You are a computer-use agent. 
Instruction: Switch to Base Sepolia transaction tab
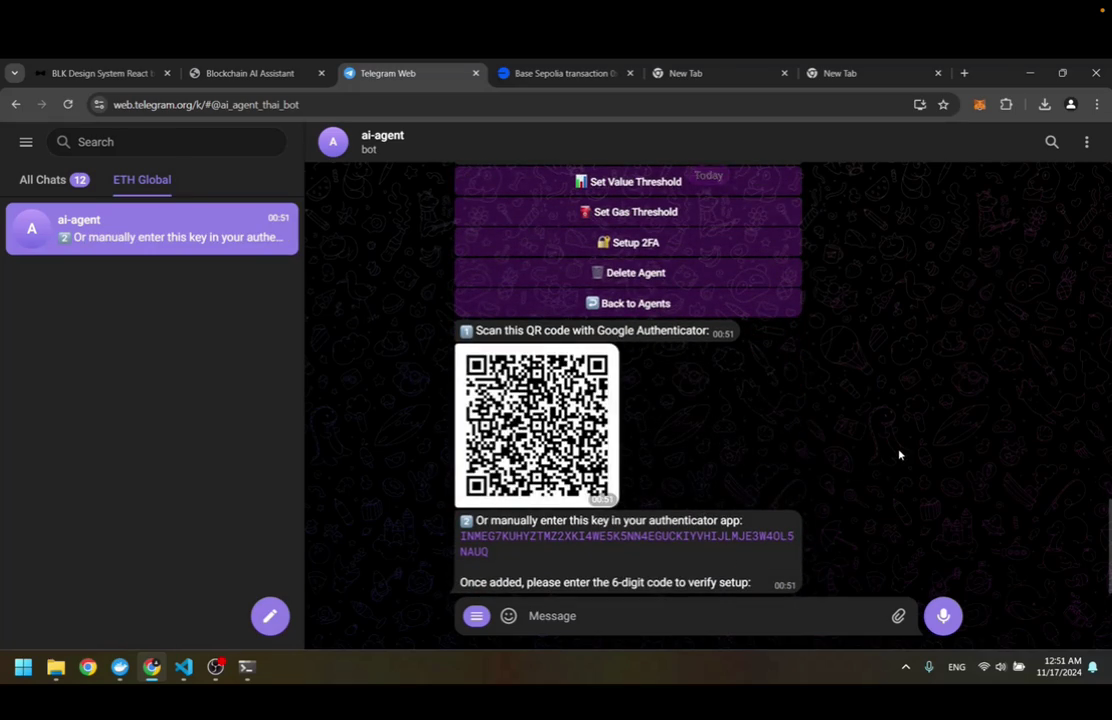[566, 73]
